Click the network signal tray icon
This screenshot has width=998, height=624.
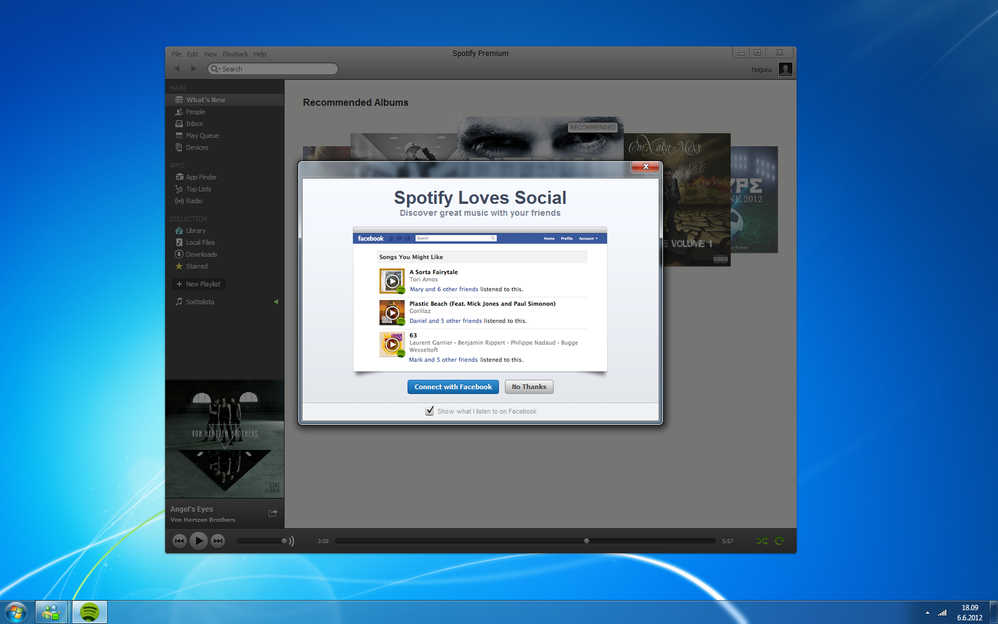pos(942,613)
